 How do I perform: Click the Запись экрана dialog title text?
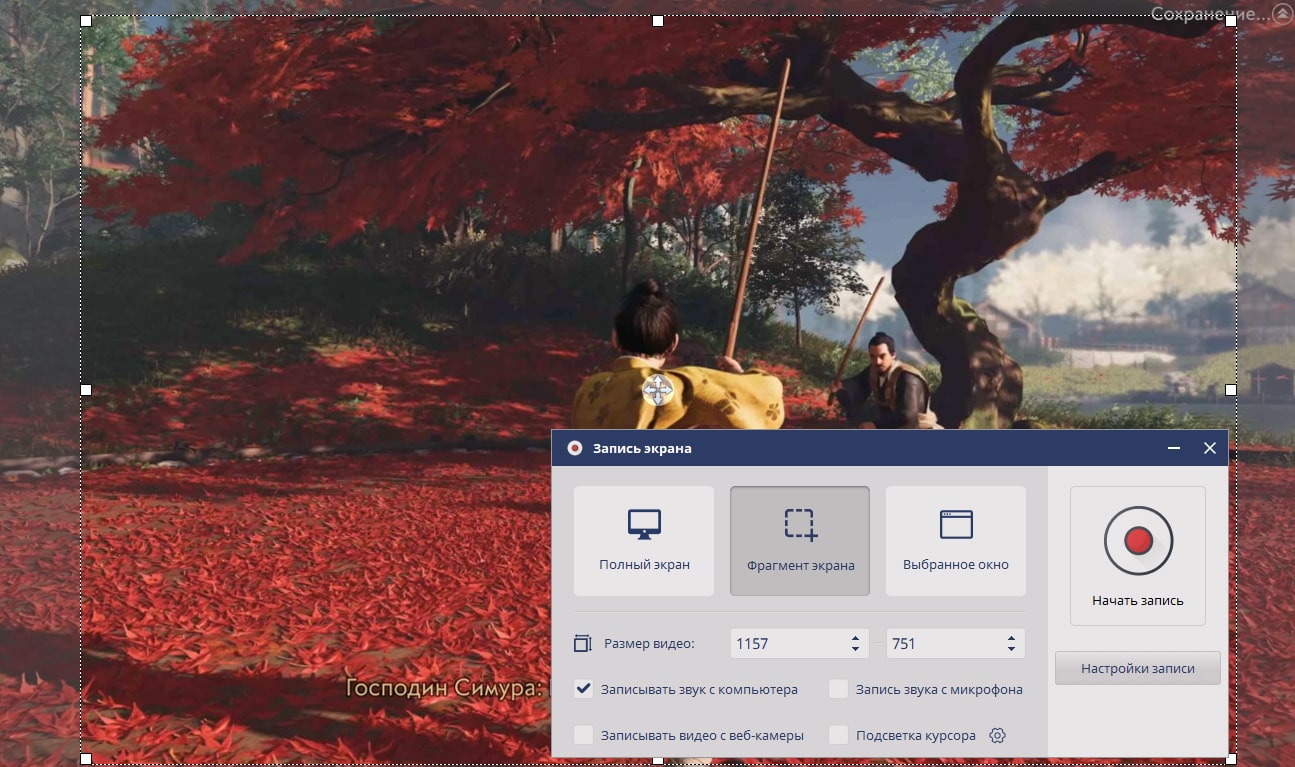pos(642,448)
